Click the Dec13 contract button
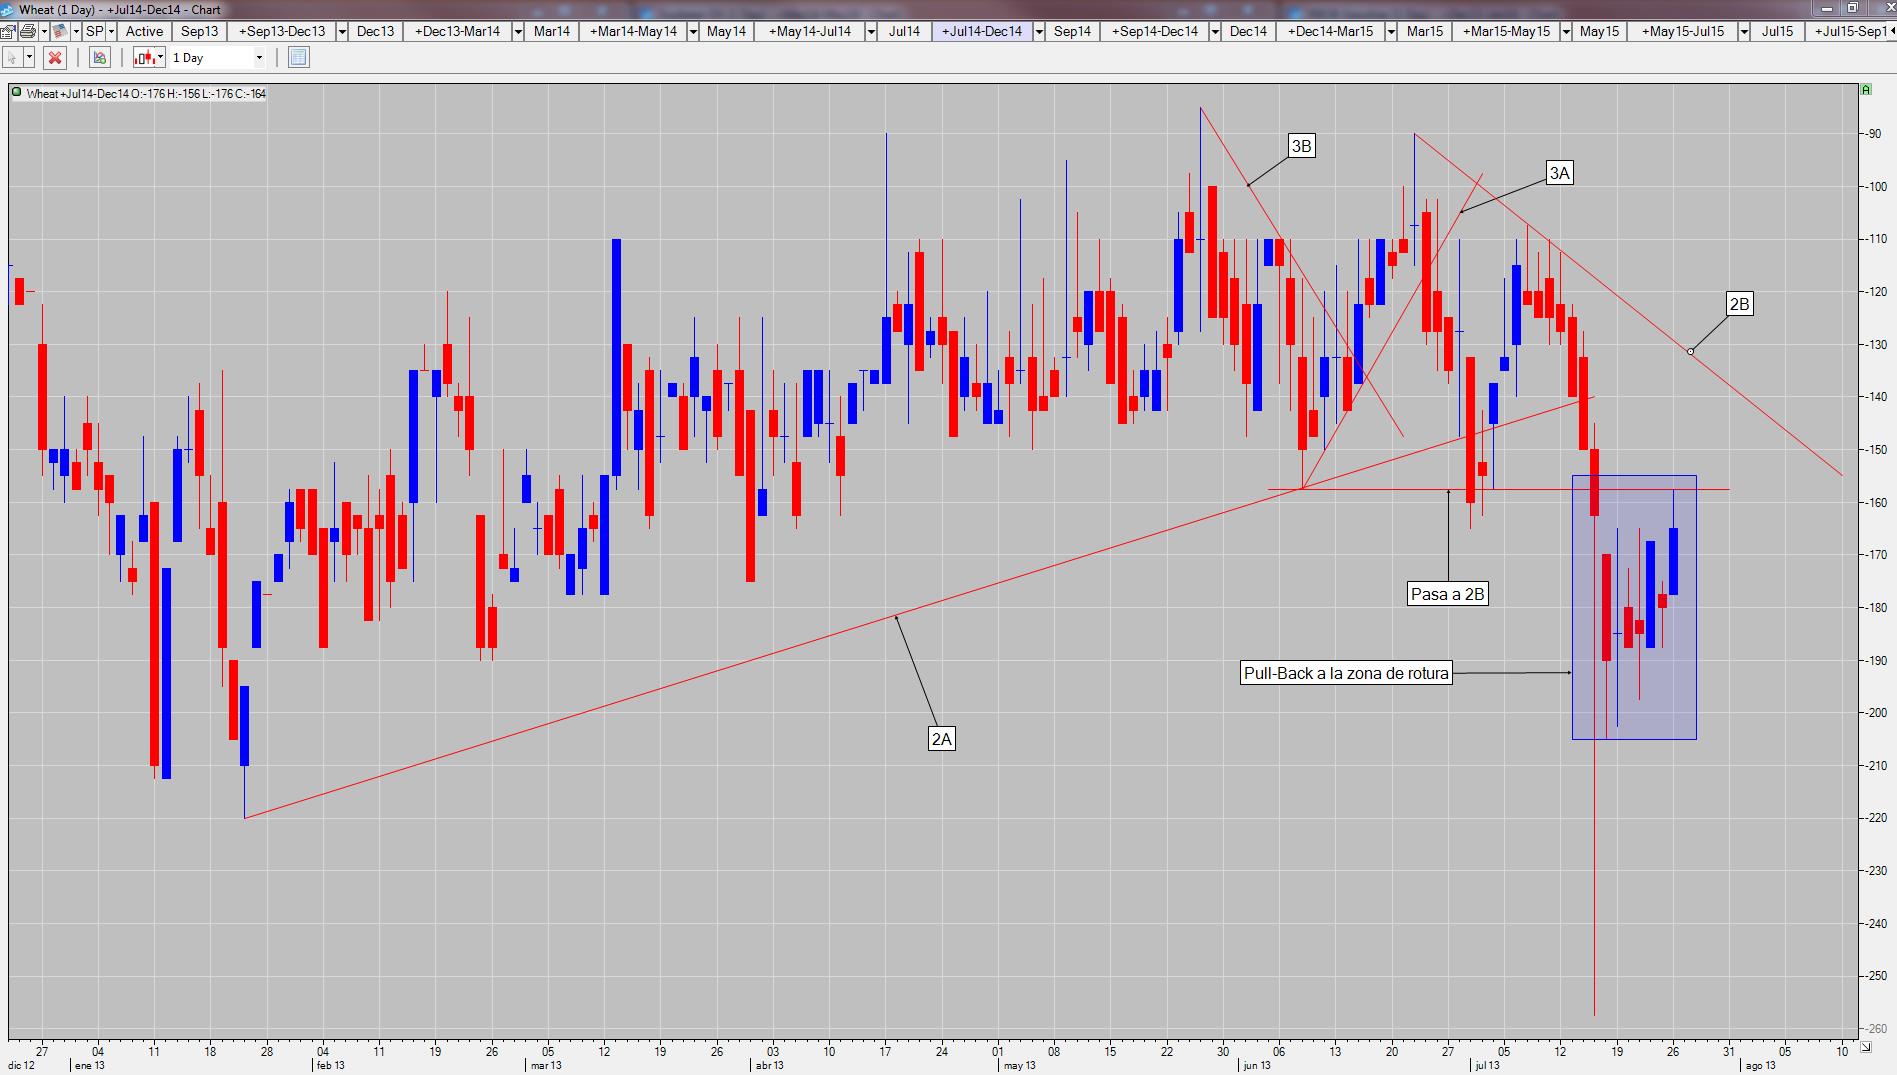This screenshot has height=1075, width=1897. (x=375, y=31)
